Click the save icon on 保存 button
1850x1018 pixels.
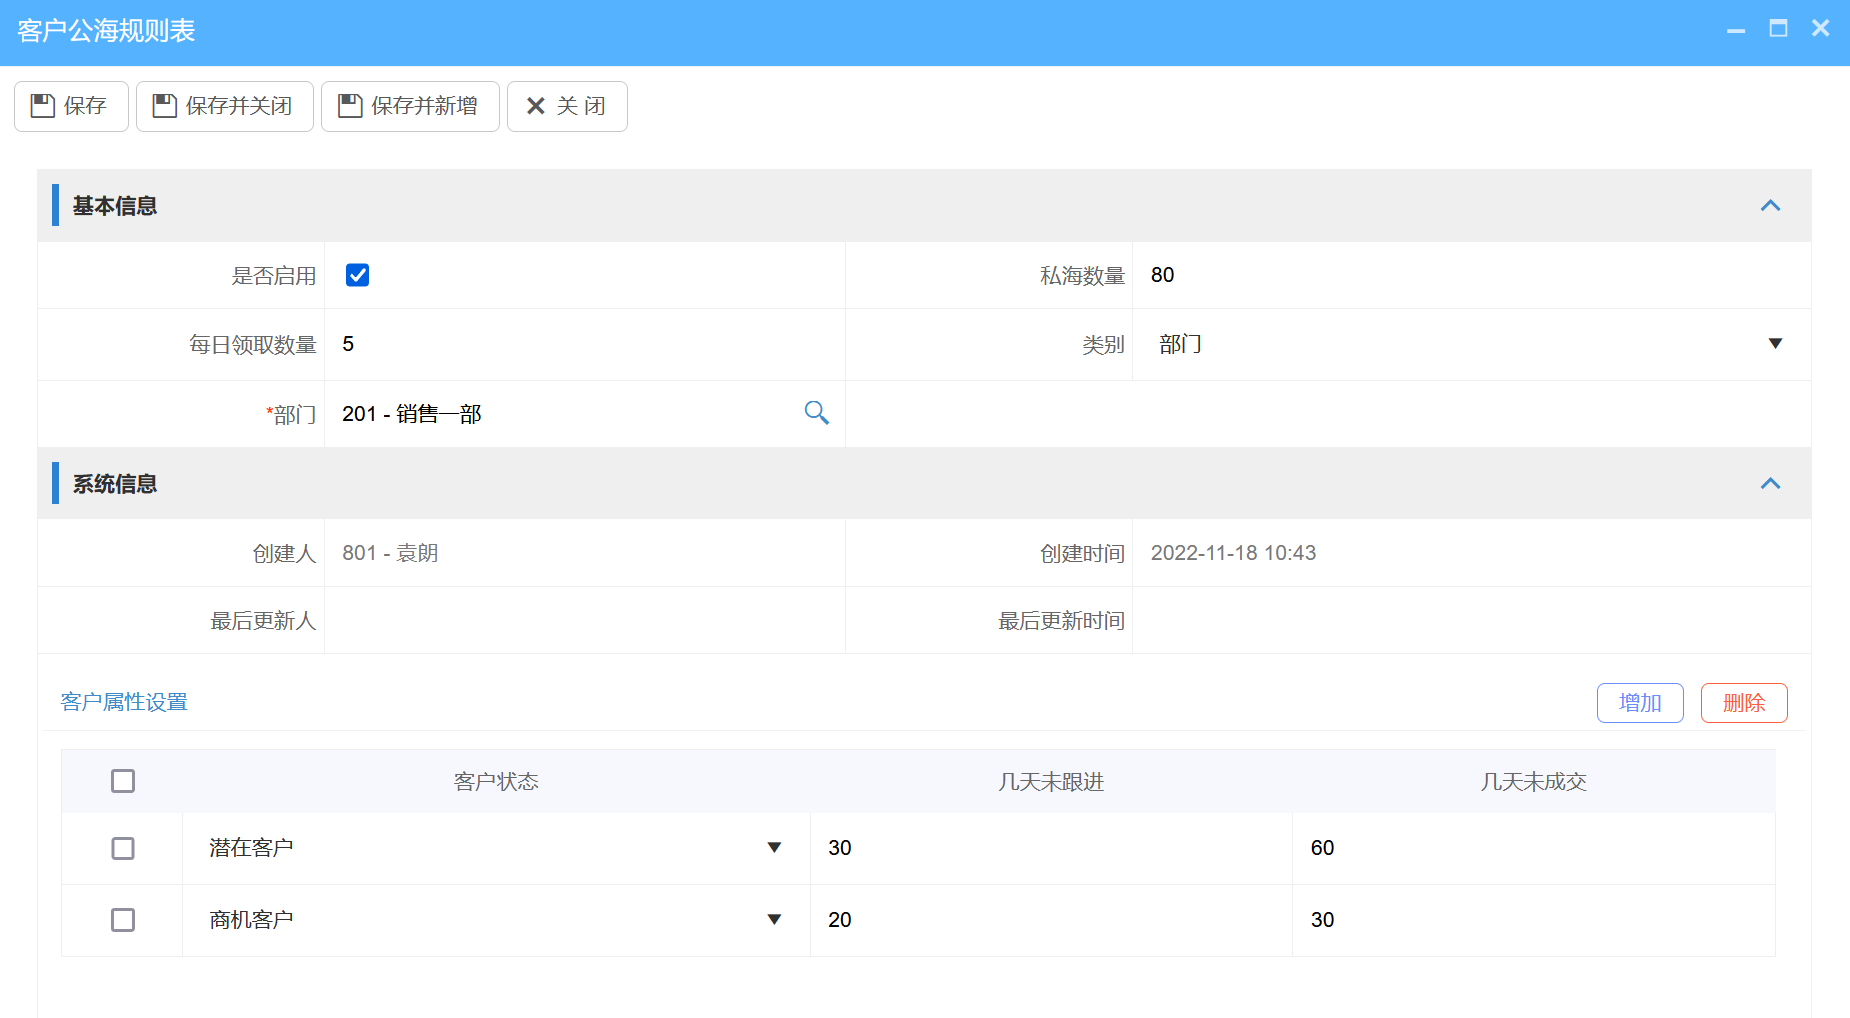click(x=42, y=106)
